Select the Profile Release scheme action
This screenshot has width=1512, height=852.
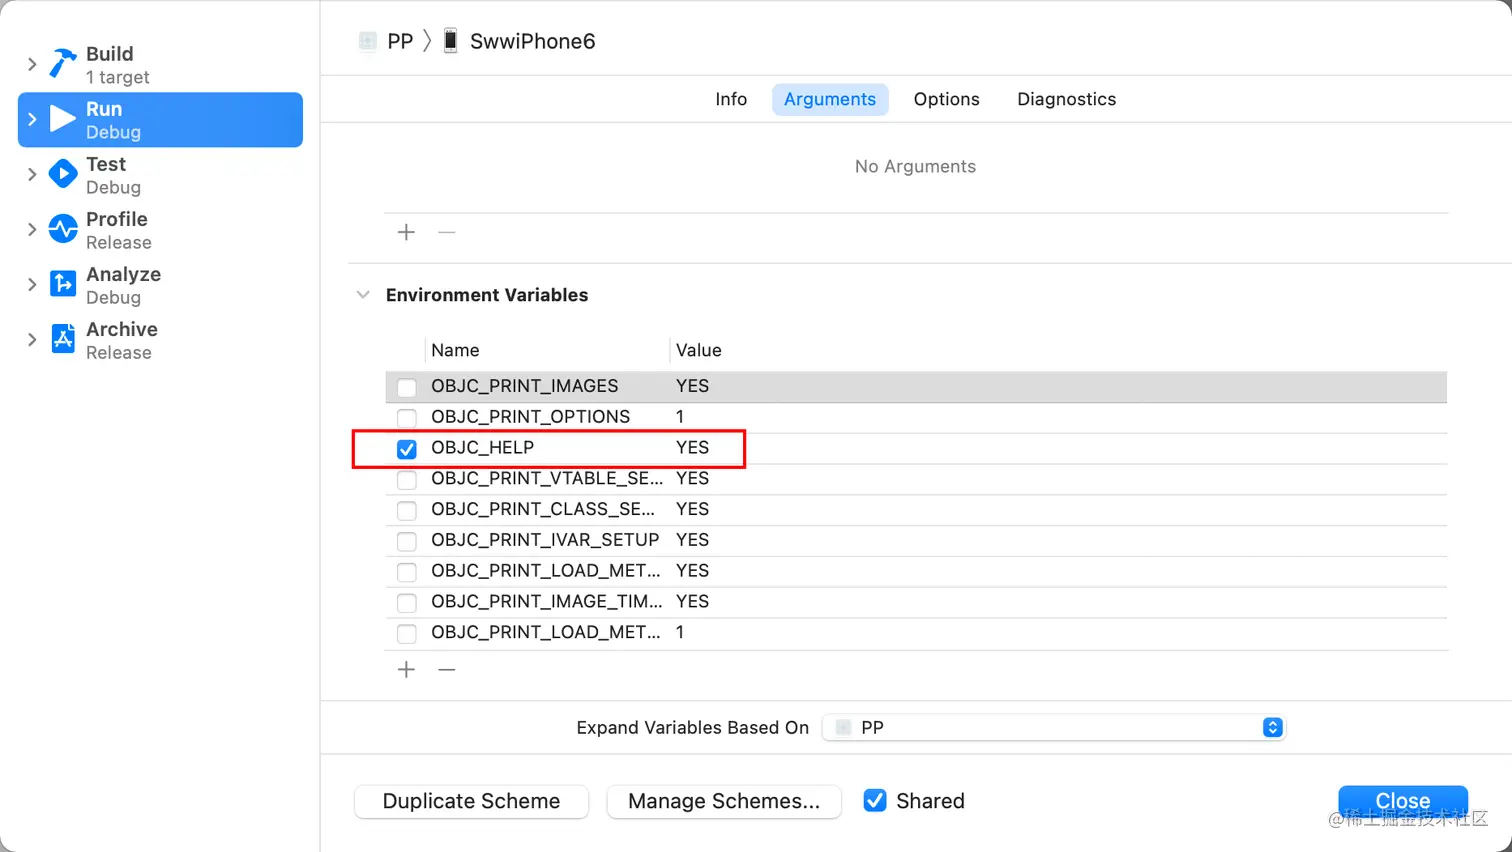[x=160, y=230]
